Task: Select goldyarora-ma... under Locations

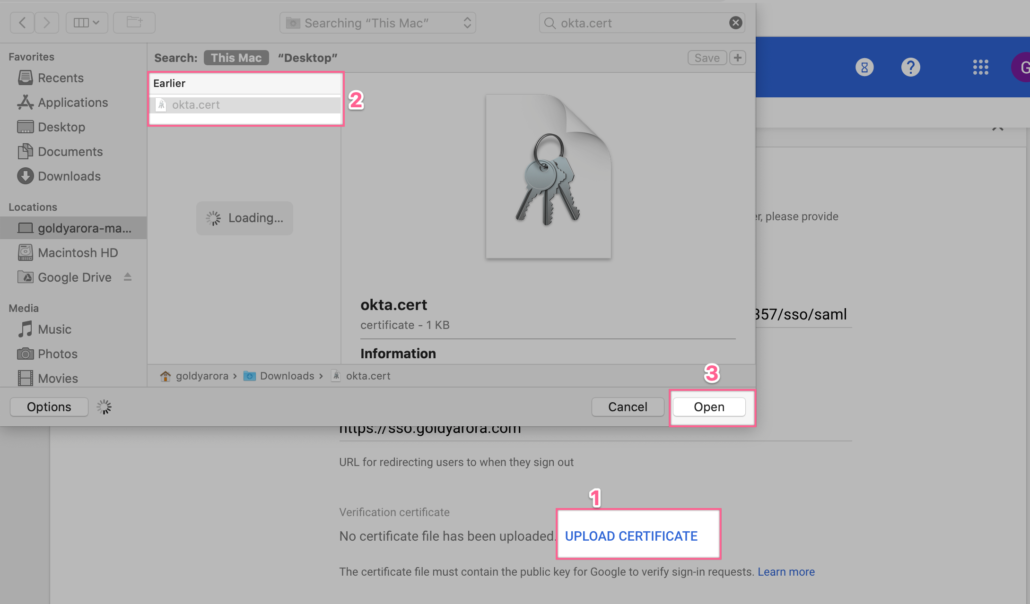Action: [x=73, y=228]
